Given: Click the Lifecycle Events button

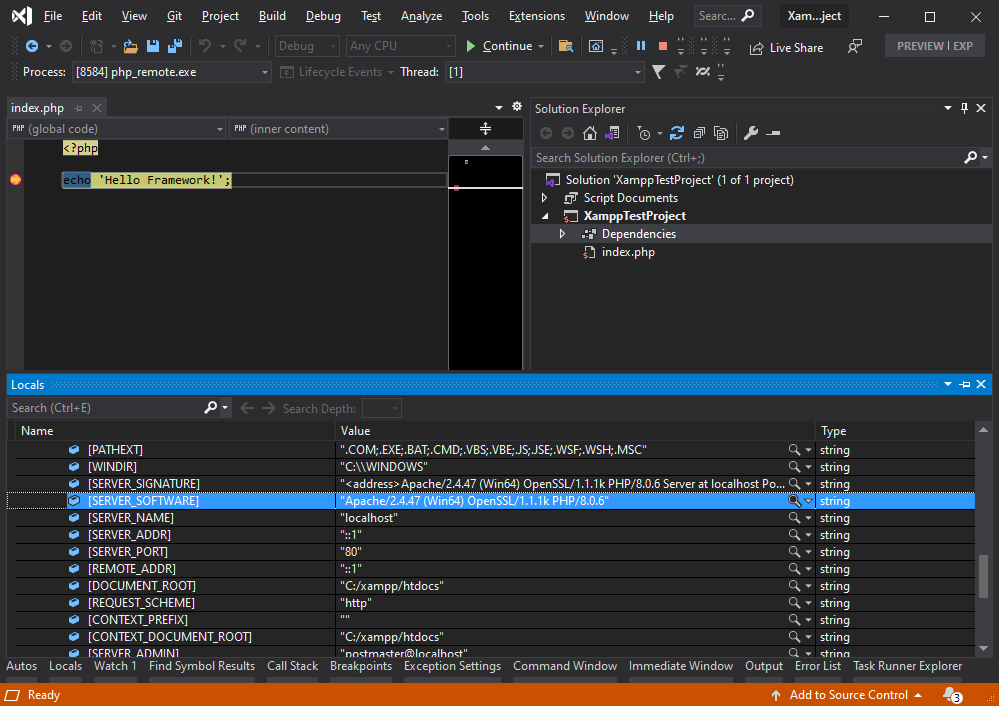Looking at the screenshot, I should click(x=337, y=72).
